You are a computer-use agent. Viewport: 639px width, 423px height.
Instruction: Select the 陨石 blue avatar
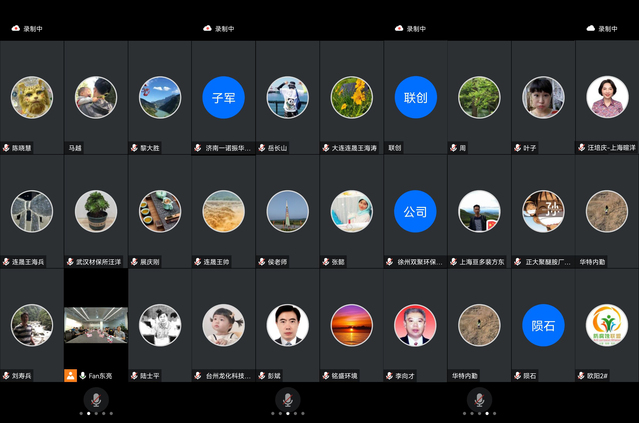(x=543, y=325)
